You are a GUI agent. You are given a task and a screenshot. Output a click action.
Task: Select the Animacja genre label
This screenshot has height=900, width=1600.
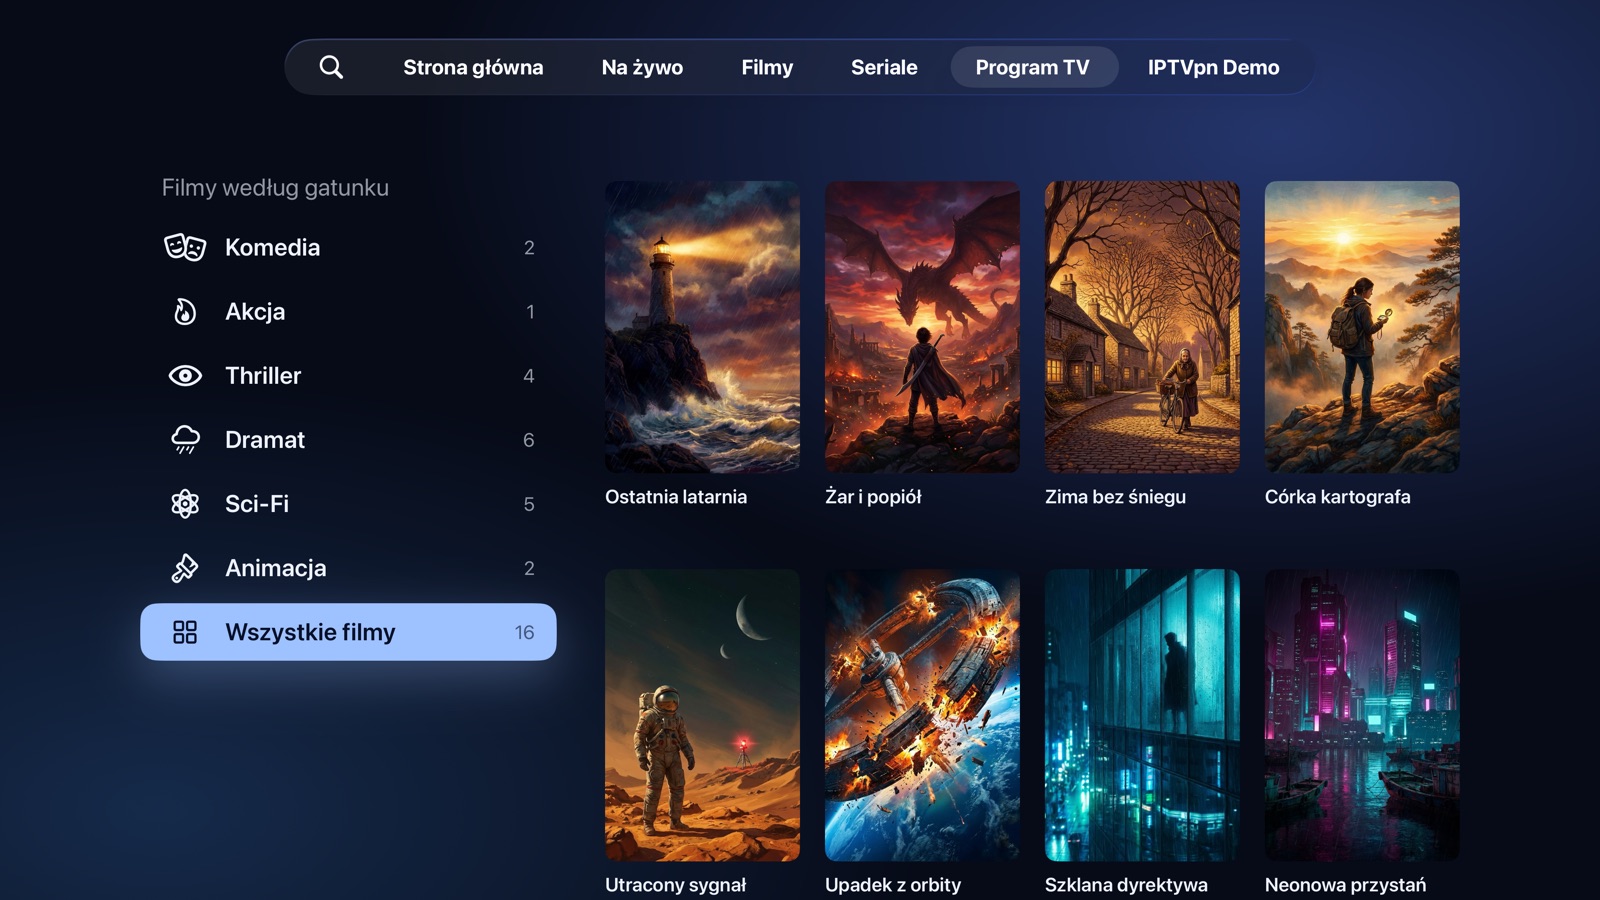(276, 568)
